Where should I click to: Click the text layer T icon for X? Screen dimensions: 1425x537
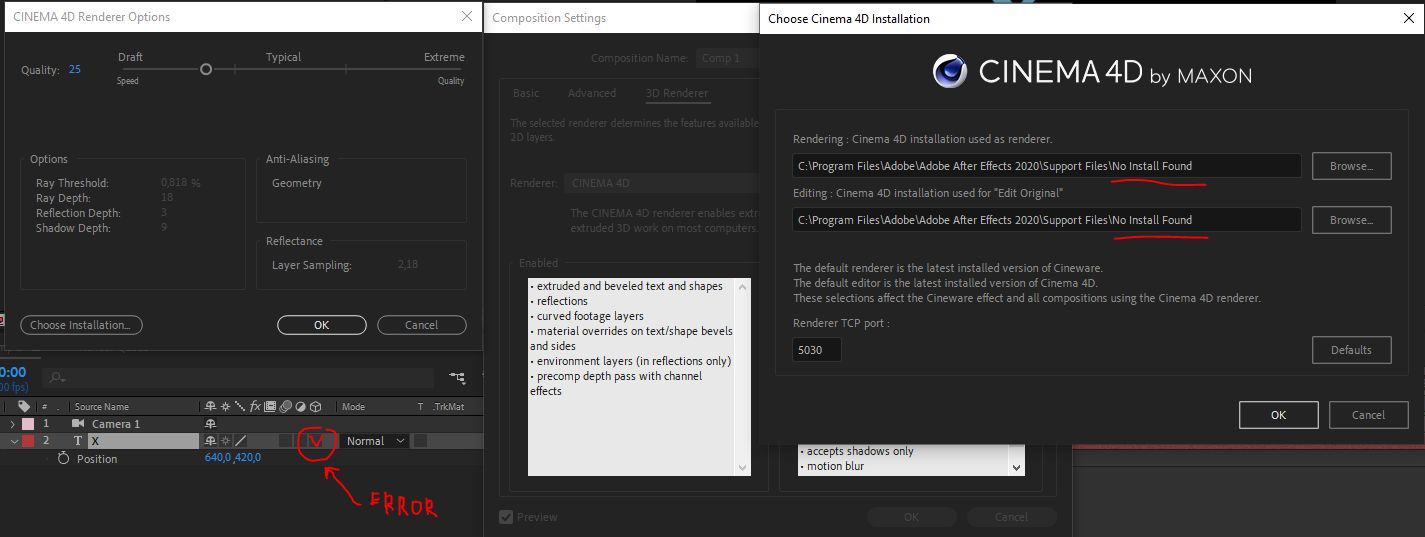tap(78, 441)
